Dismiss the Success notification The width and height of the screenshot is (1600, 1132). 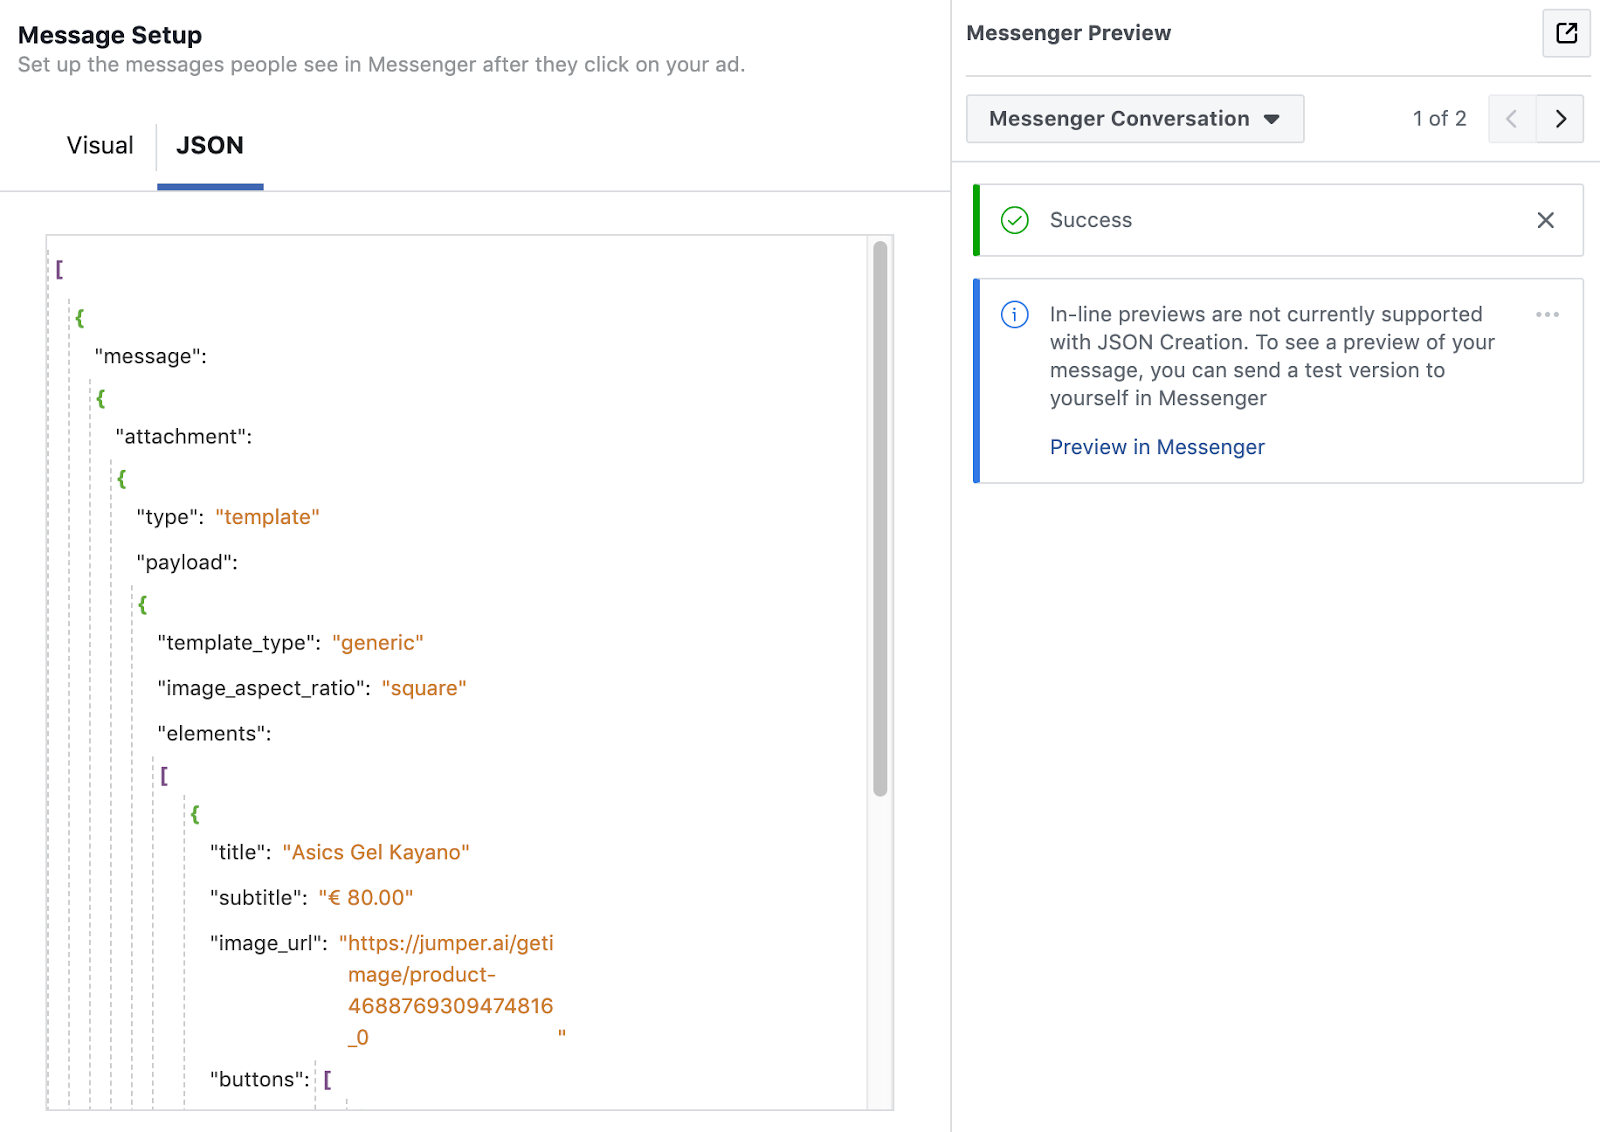[1545, 220]
